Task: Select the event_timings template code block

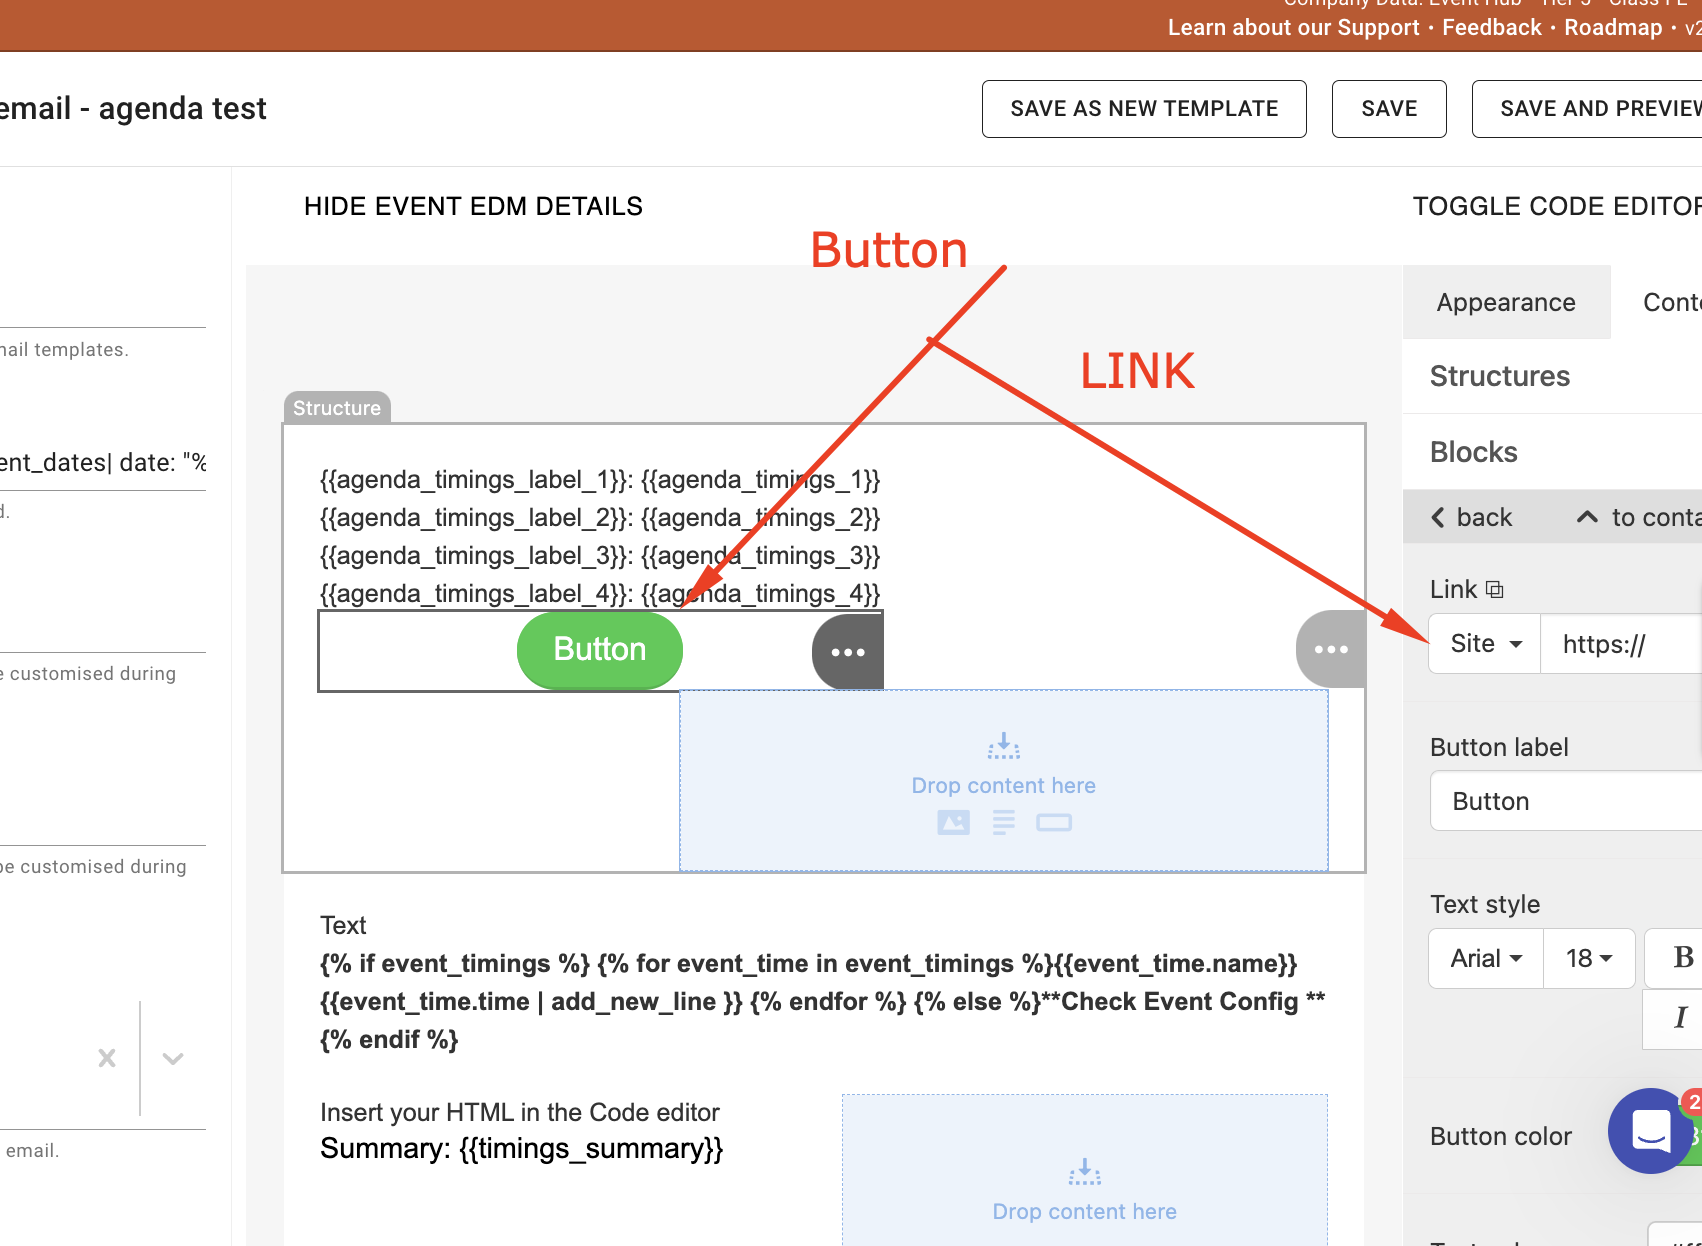Action: (823, 1002)
